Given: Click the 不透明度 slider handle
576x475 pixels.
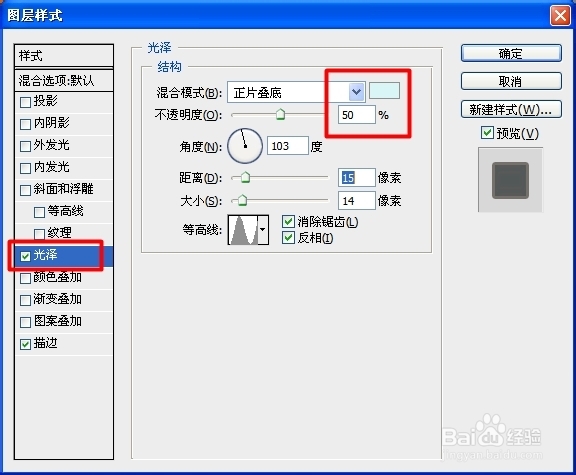Looking at the screenshot, I should pos(280,114).
